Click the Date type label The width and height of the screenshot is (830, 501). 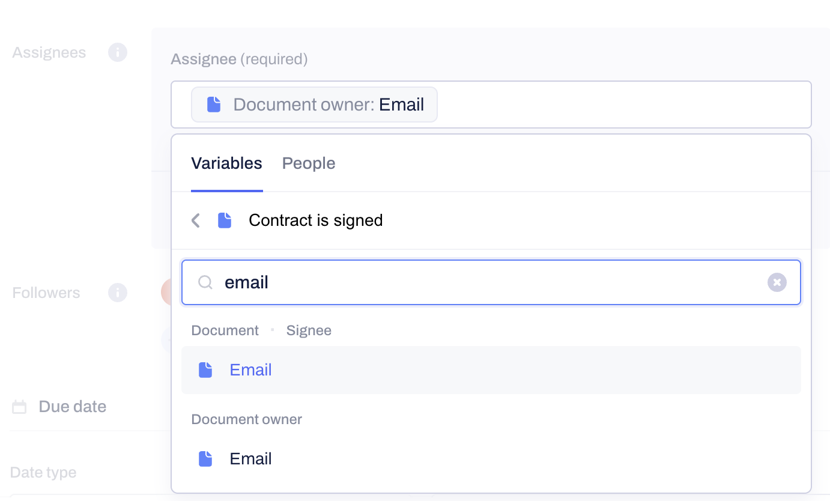[43, 472]
